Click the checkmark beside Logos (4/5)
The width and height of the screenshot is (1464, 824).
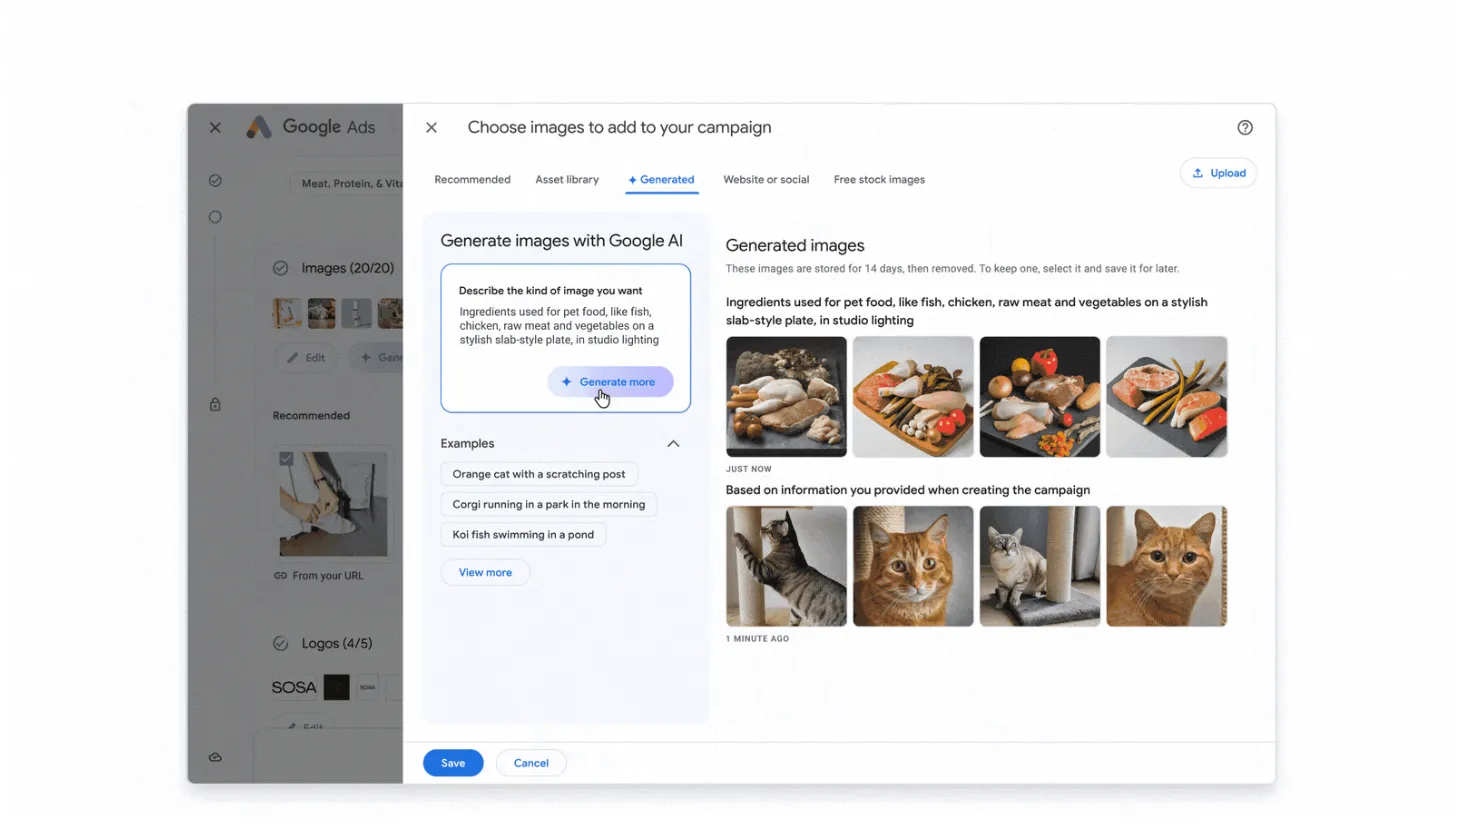[x=281, y=644]
